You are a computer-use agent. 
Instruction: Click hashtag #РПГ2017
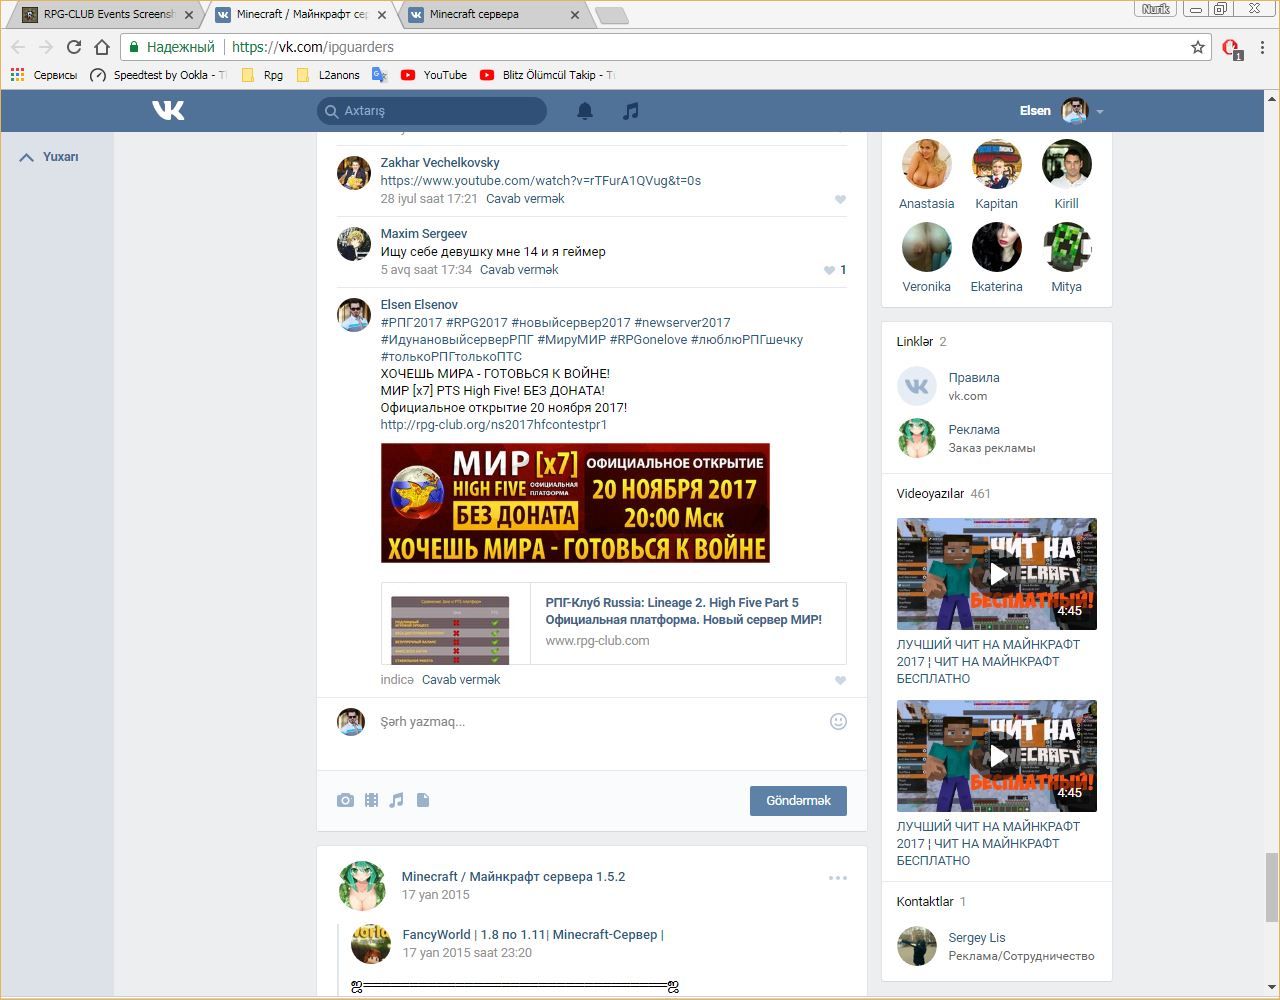(x=411, y=323)
